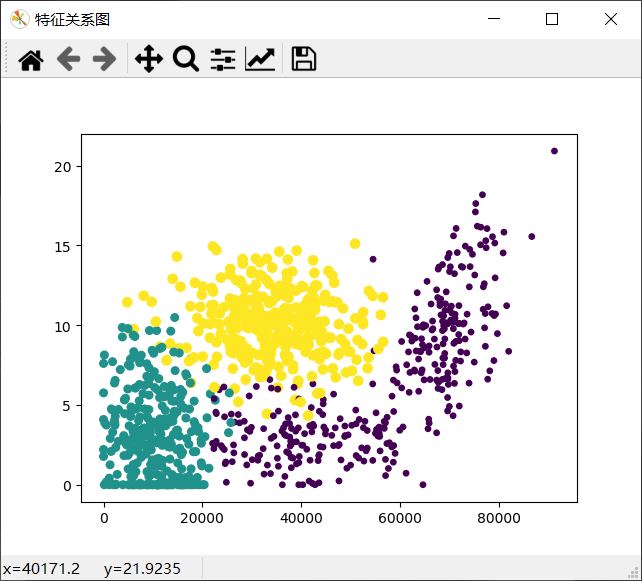Click the y-axis tick label 15

tap(63, 247)
